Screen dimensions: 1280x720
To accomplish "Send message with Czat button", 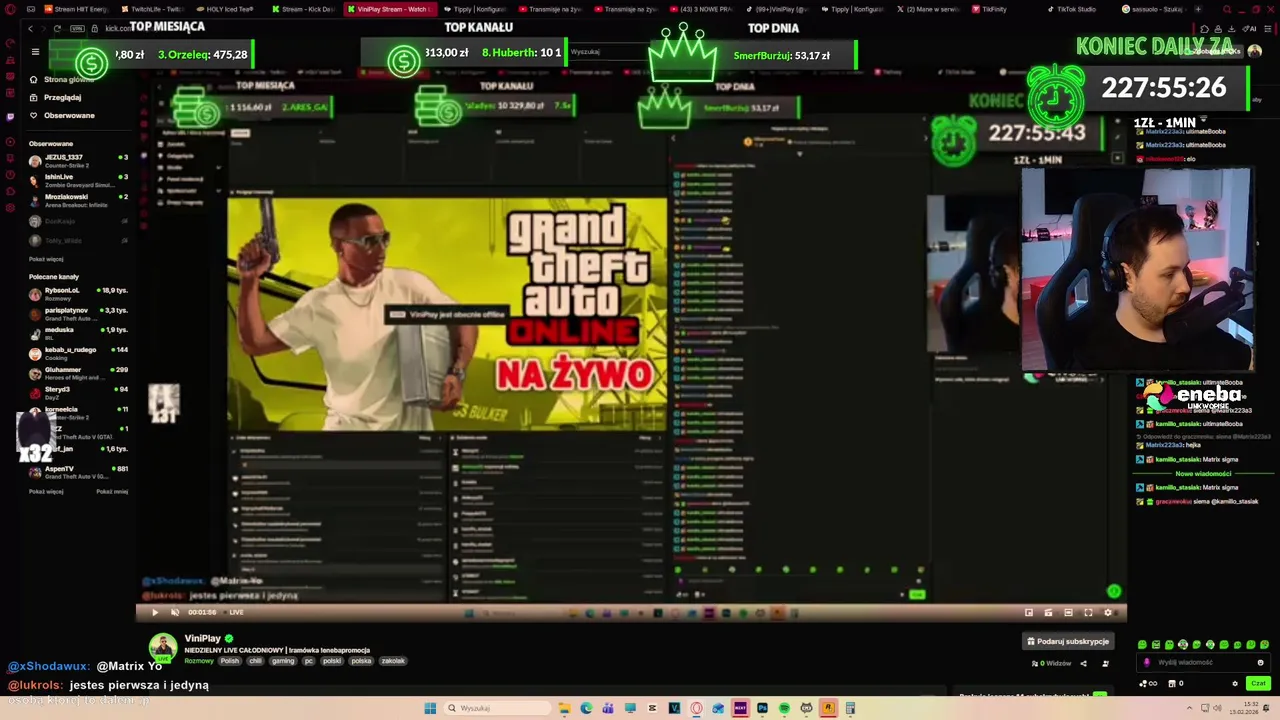I will pos(1258,684).
